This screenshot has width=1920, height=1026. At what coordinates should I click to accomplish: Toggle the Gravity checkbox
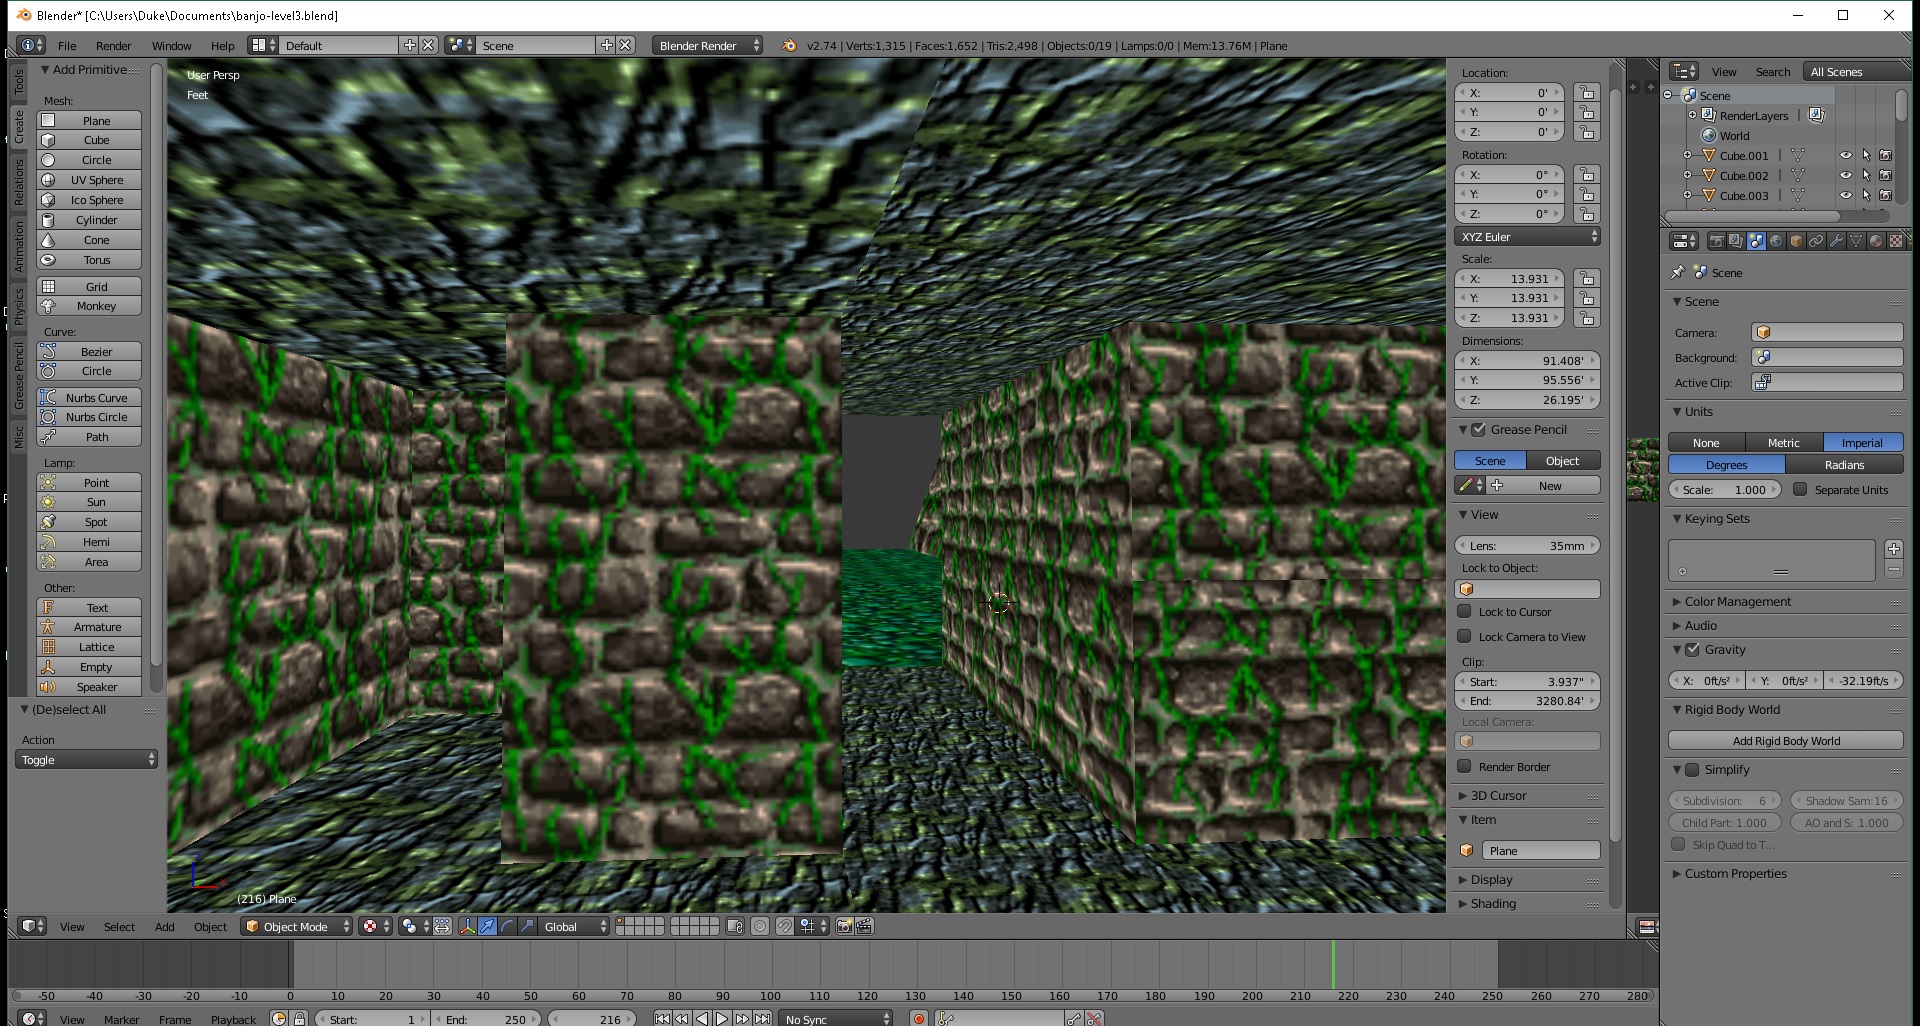(x=1693, y=650)
